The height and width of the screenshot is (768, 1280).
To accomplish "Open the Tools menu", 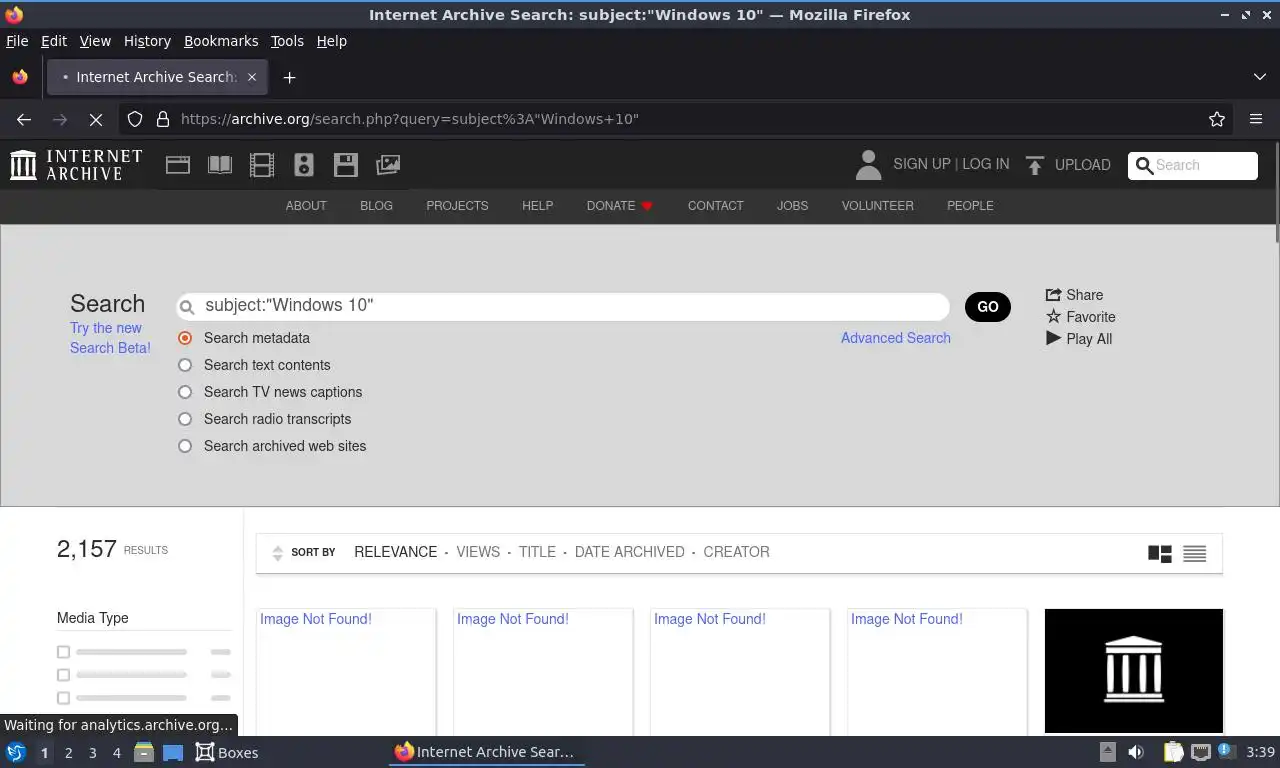I will pos(287,41).
